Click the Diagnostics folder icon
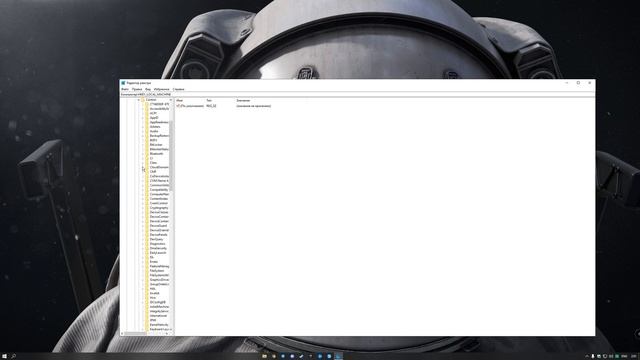Screen dimensions: 640x360 tap(147, 244)
